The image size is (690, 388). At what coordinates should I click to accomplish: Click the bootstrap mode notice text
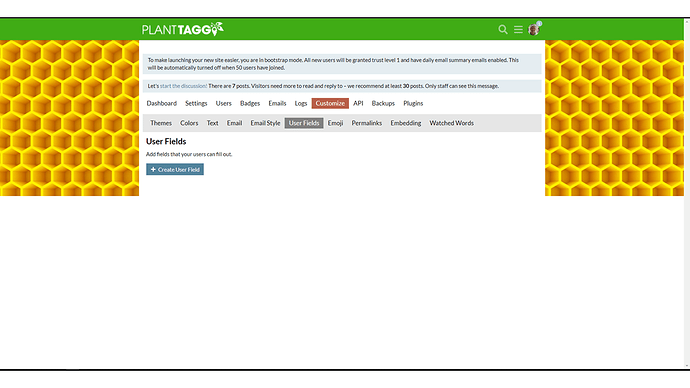coord(333,64)
